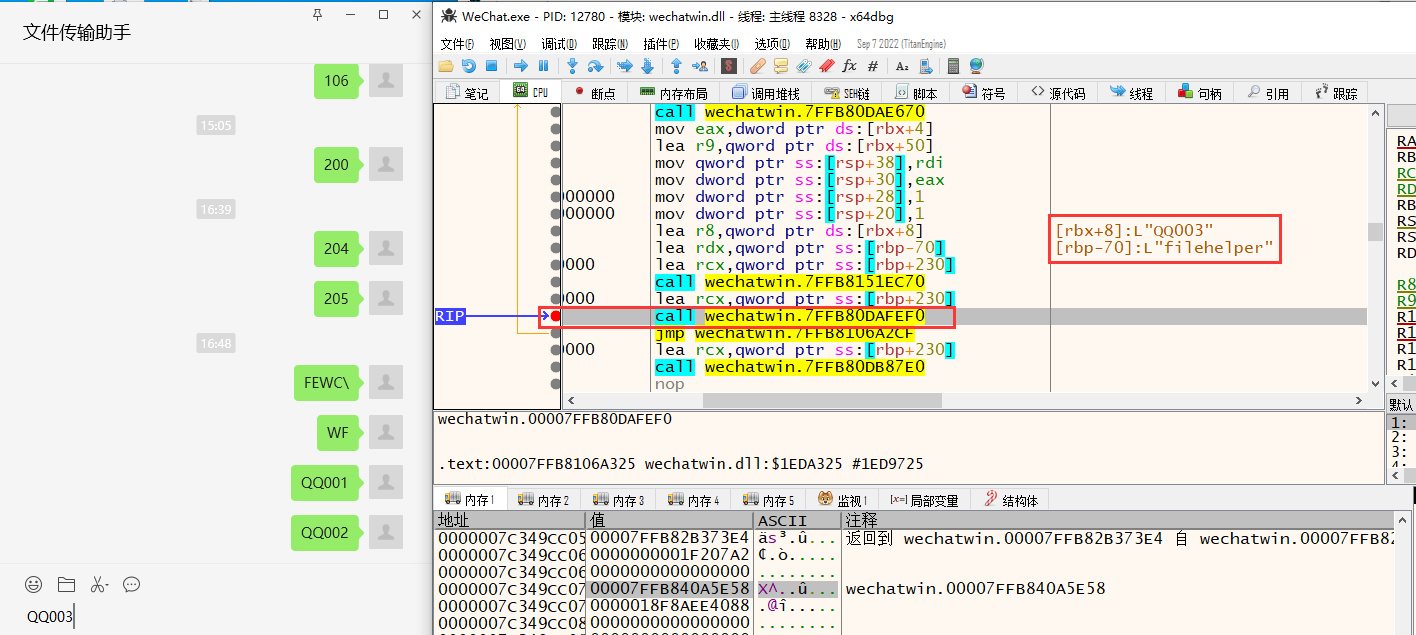Open the Patches bandage icon
The height and width of the screenshot is (635, 1416).
758,66
